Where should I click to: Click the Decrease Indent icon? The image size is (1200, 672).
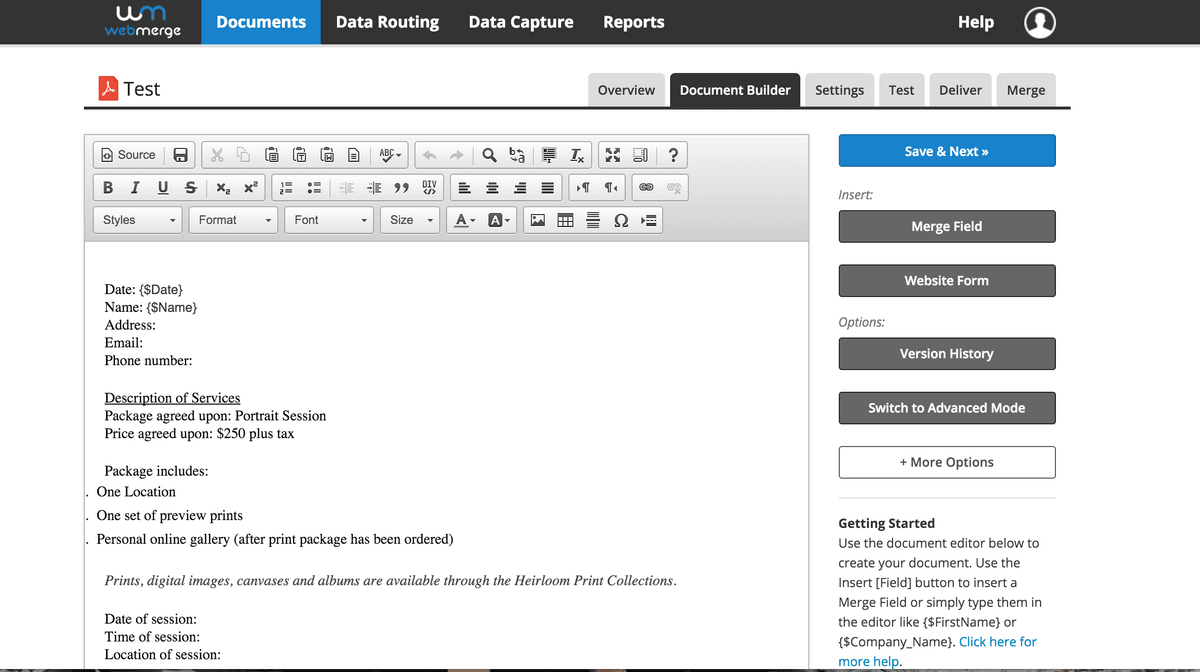coord(347,187)
